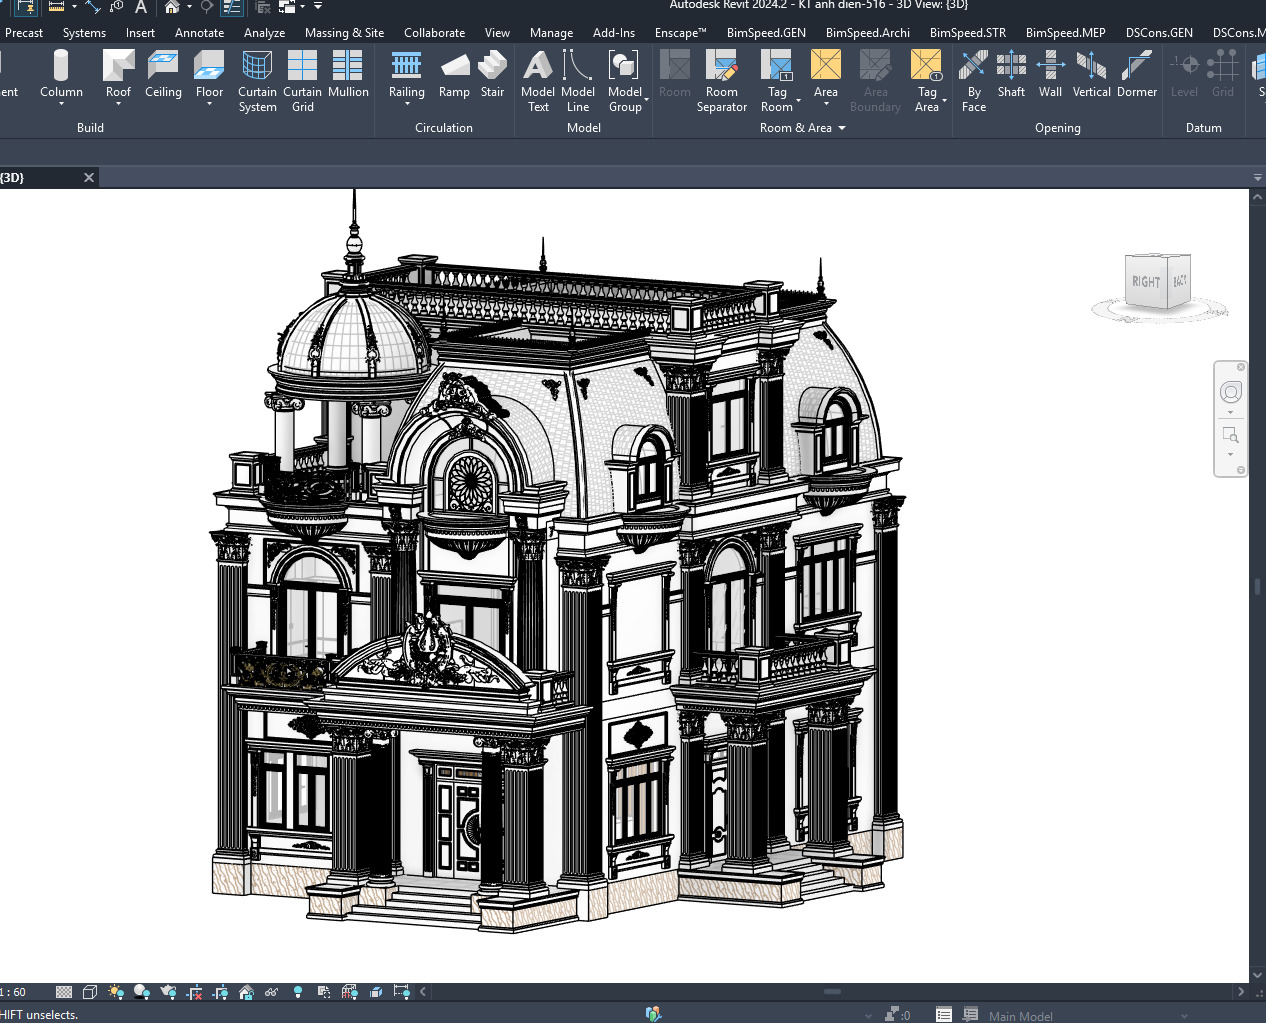Select the Mullion tool
This screenshot has height=1023, width=1266.
(348, 76)
